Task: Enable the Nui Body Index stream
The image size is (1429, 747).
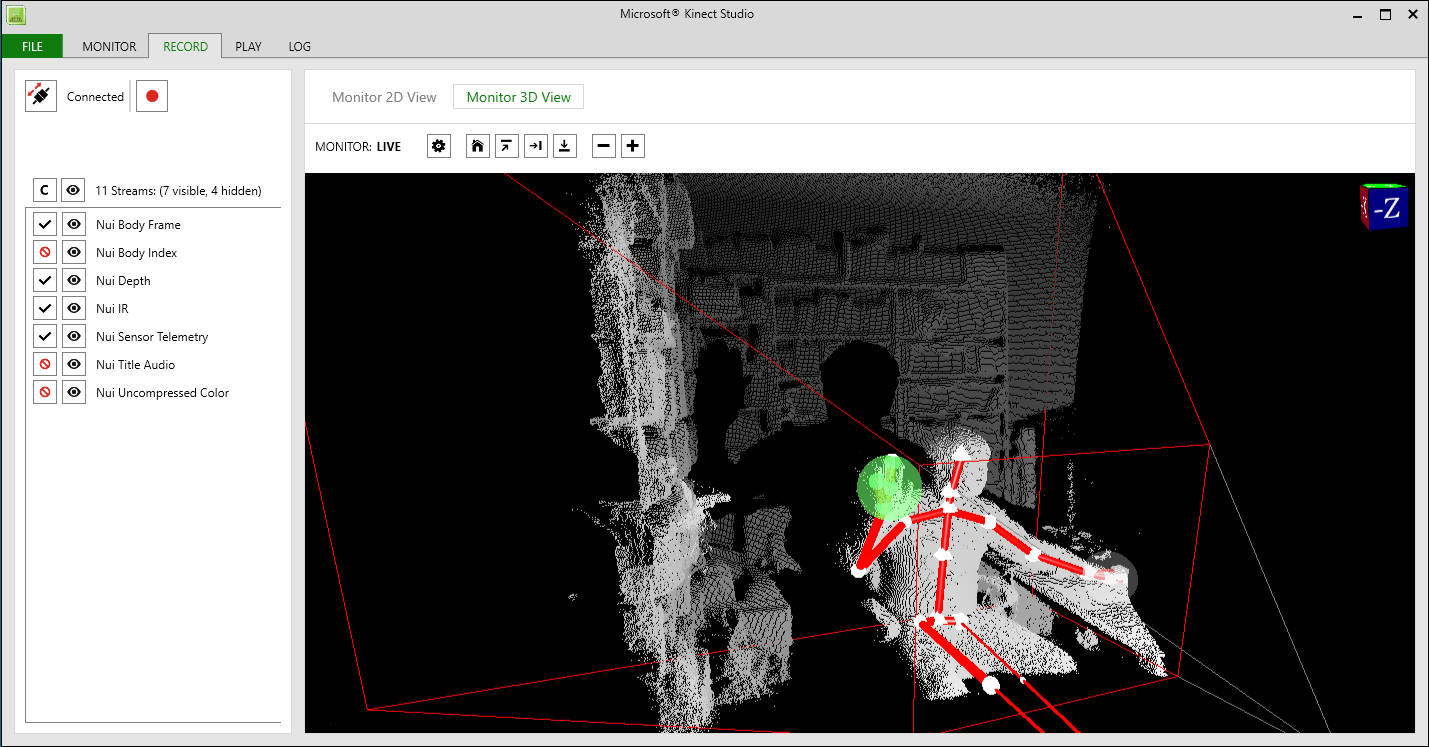Action: (45, 253)
